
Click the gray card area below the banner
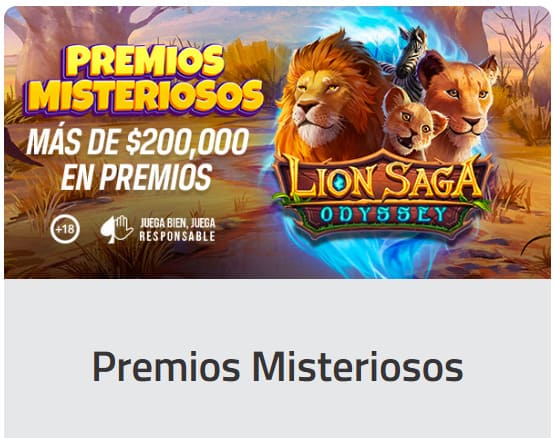tap(278, 358)
